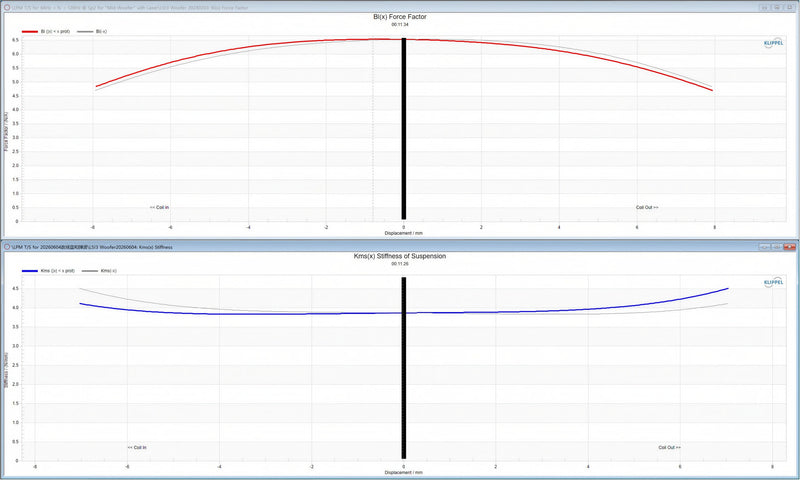
Task: Select the red Bl (|x| < x prot) legend entry
Action: (46, 32)
